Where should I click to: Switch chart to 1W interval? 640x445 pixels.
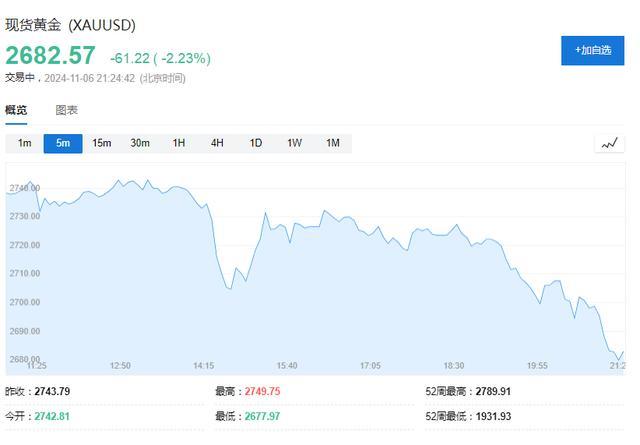[294, 143]
